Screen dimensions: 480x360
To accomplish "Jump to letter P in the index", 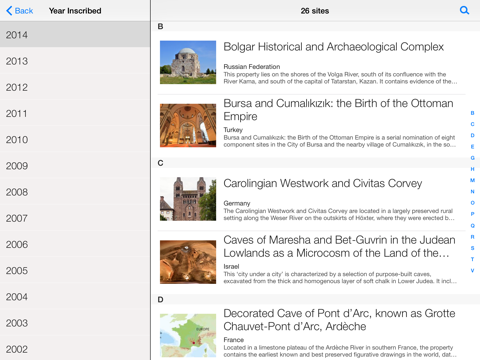I will [x=472, y=214].
